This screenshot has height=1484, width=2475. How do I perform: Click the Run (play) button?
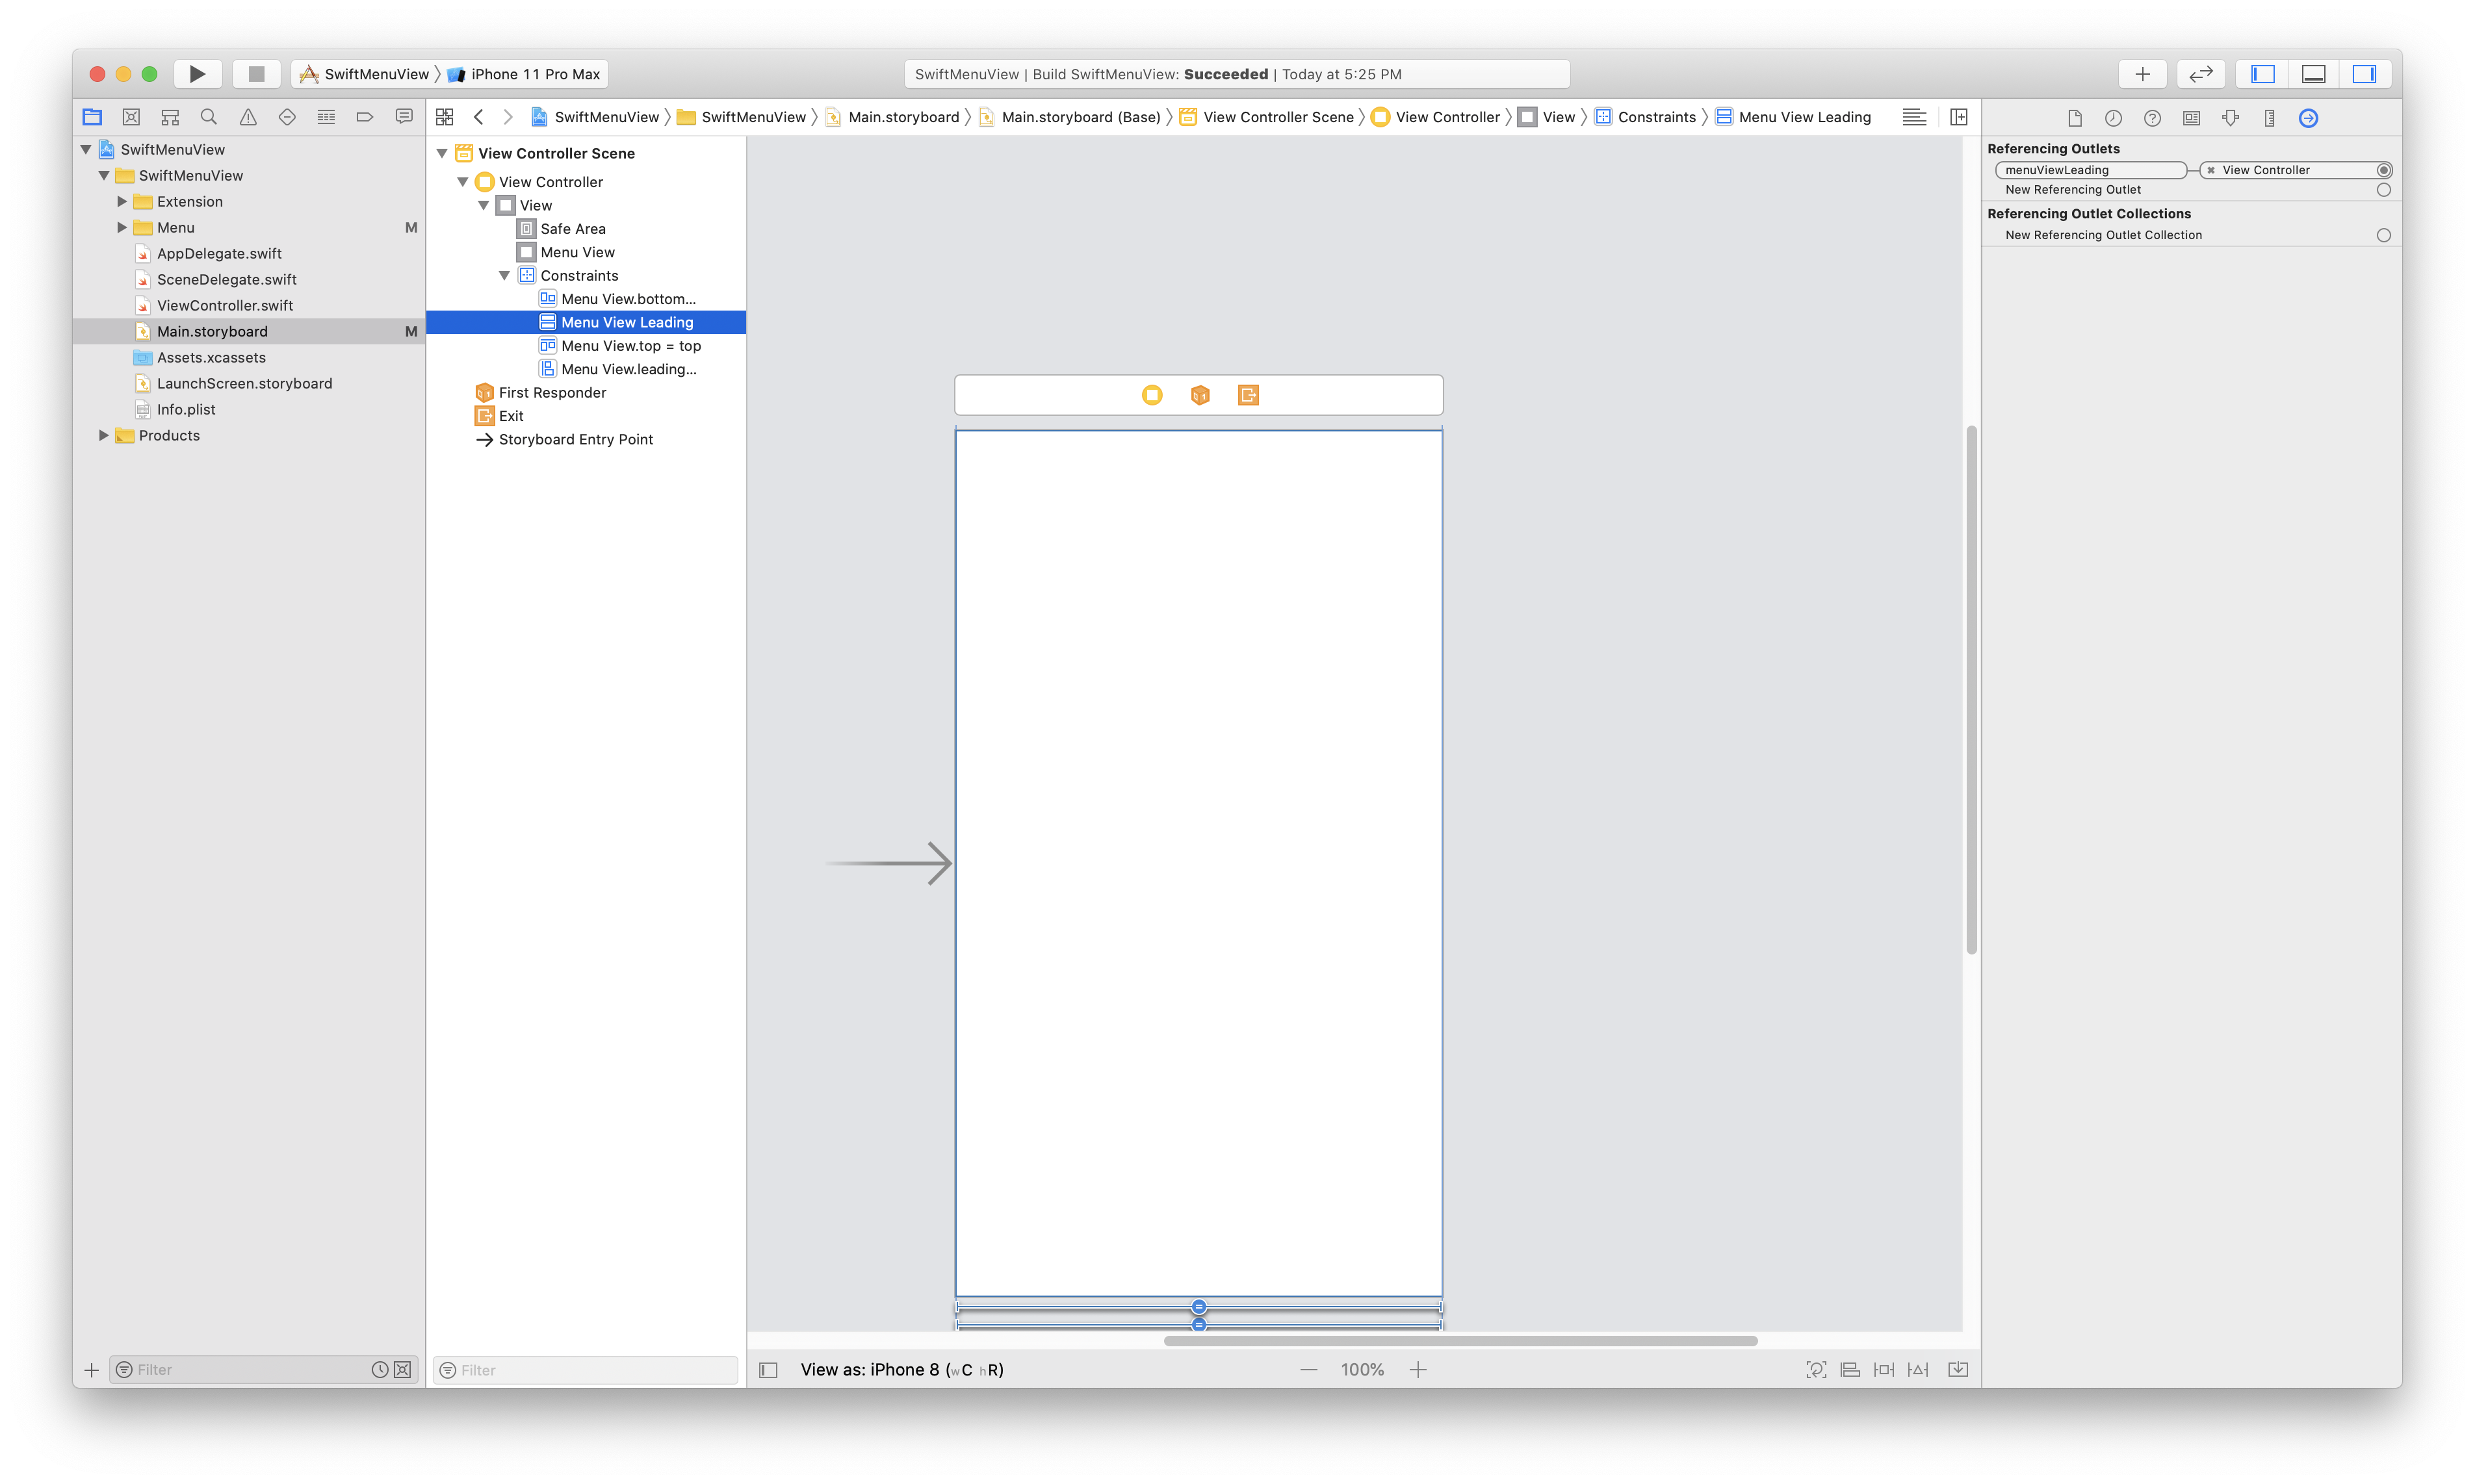(x=197, y=74)
